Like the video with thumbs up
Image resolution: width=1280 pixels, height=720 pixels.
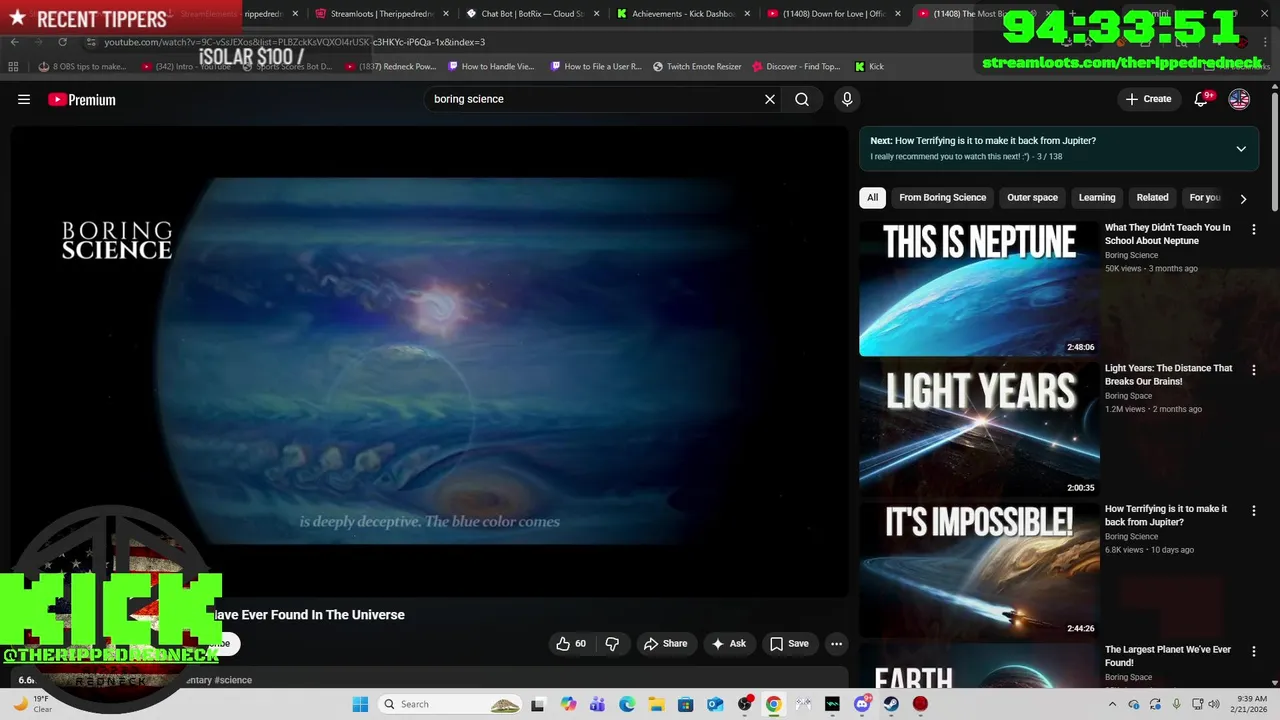point(571,644)
